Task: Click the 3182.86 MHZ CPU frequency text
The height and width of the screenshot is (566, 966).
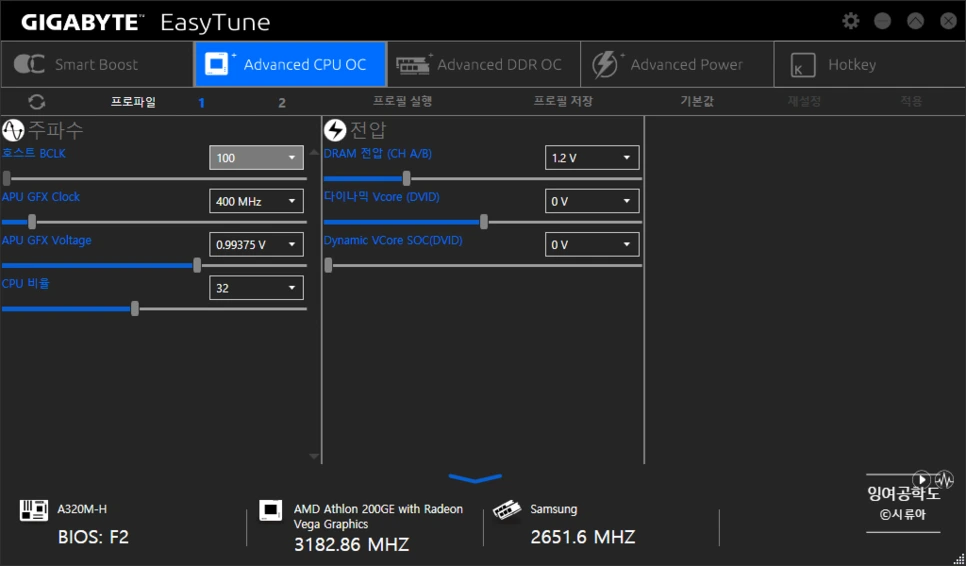Action: (351, 544)
